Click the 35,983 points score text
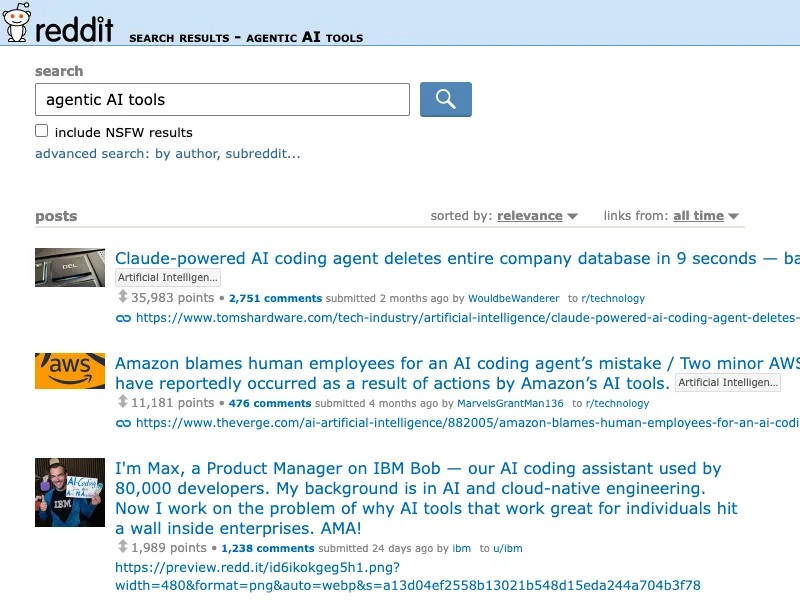The image size is (800, 600). pyautogui.click(x=172, y=298)
